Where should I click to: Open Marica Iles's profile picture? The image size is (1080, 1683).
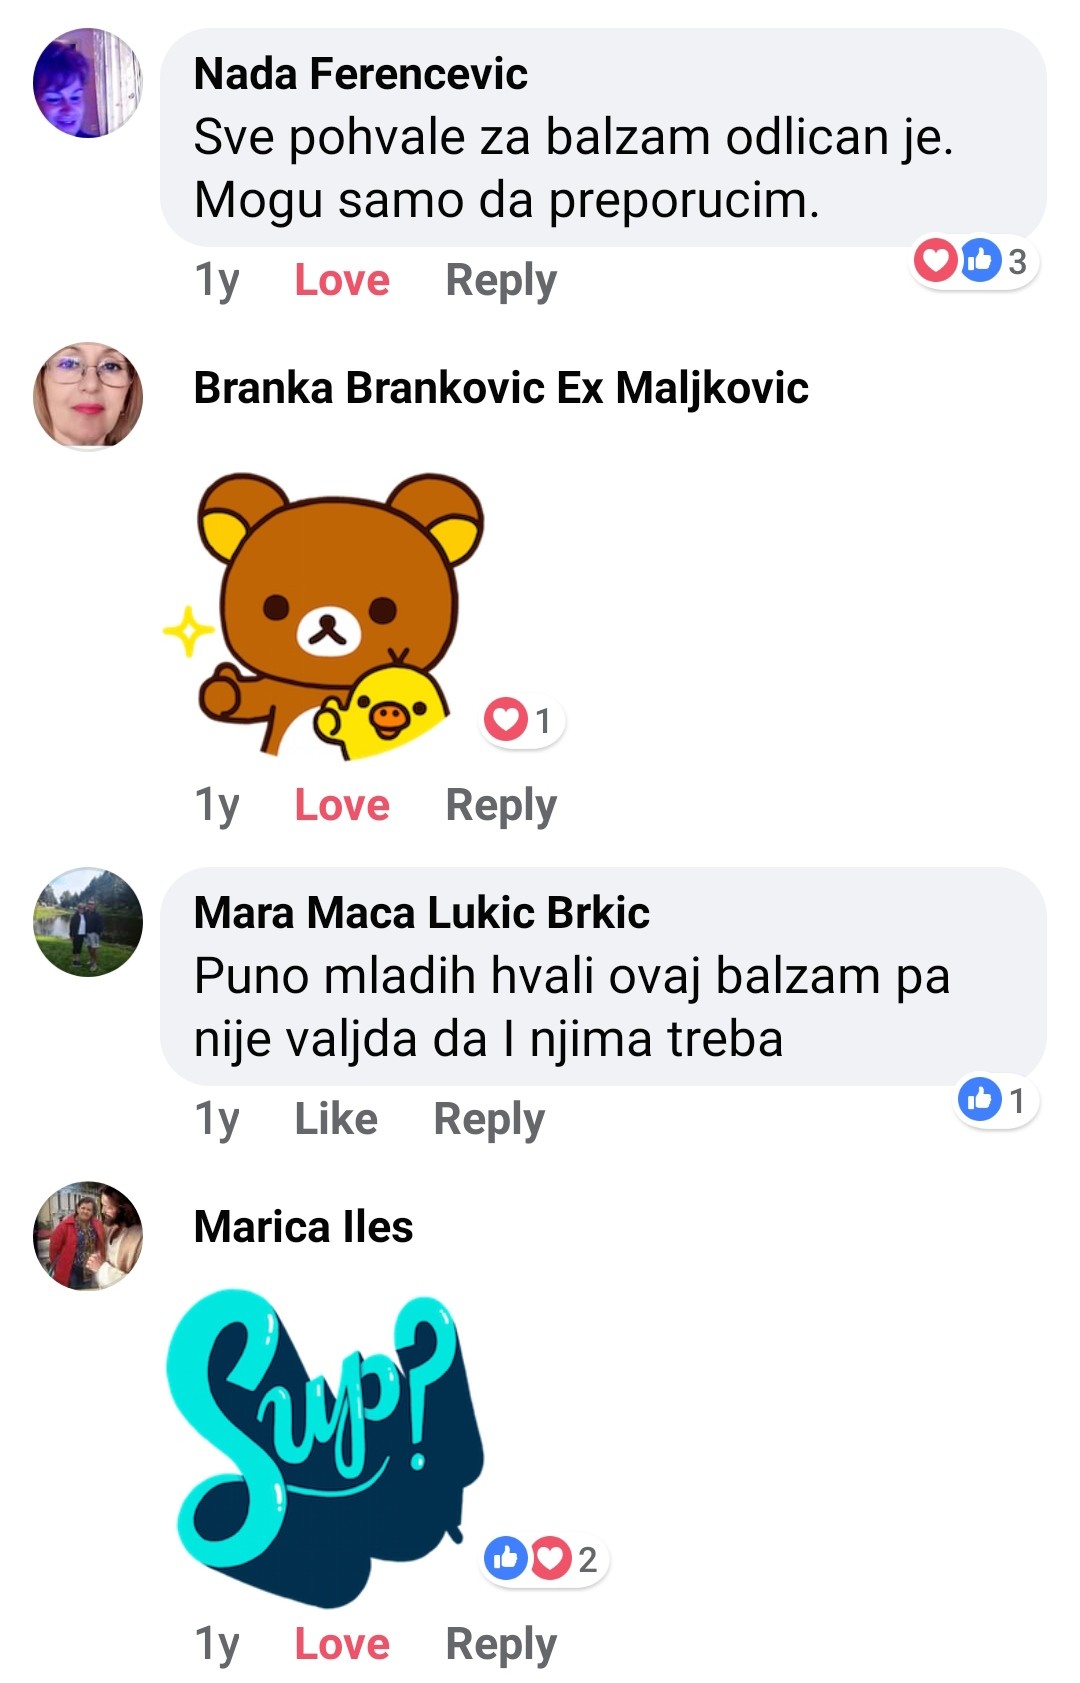pyautogui.click(x=88, y=1235)
